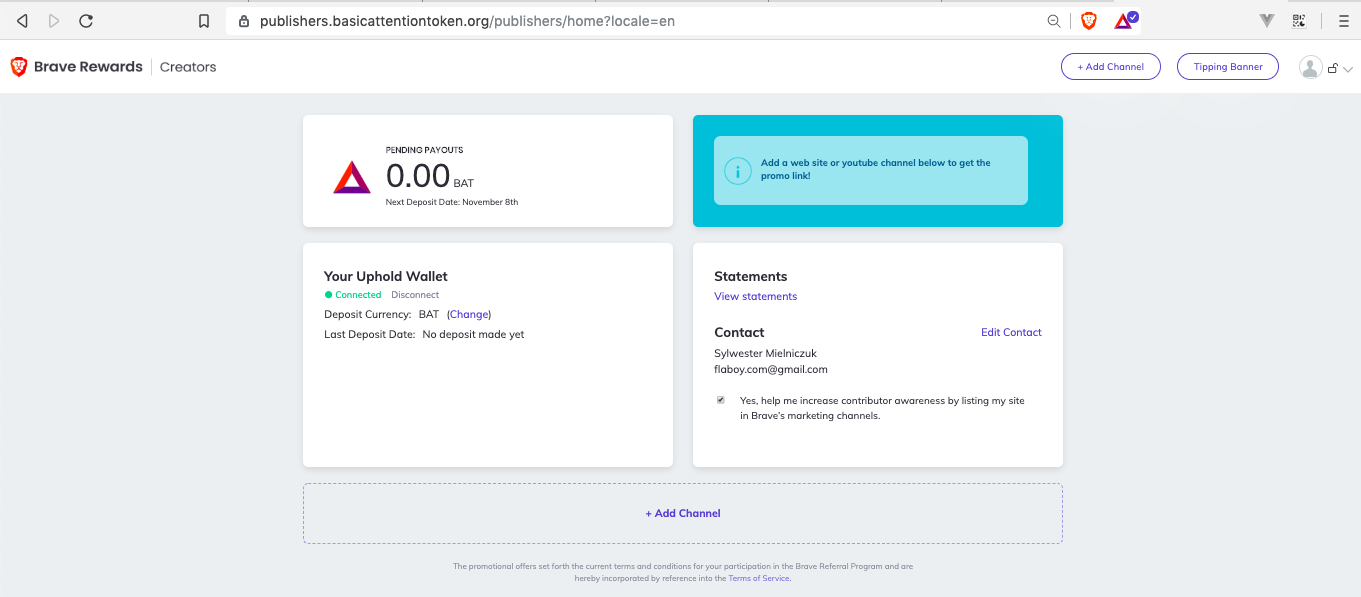Click the promo link info message text
Screen dimensions: 1361x597
876,169
